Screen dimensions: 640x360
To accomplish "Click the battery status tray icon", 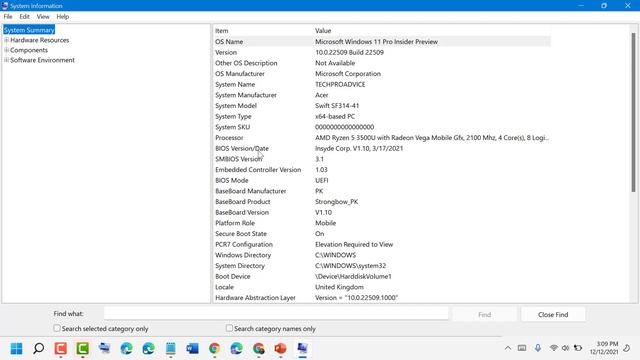I will point(578,348).
